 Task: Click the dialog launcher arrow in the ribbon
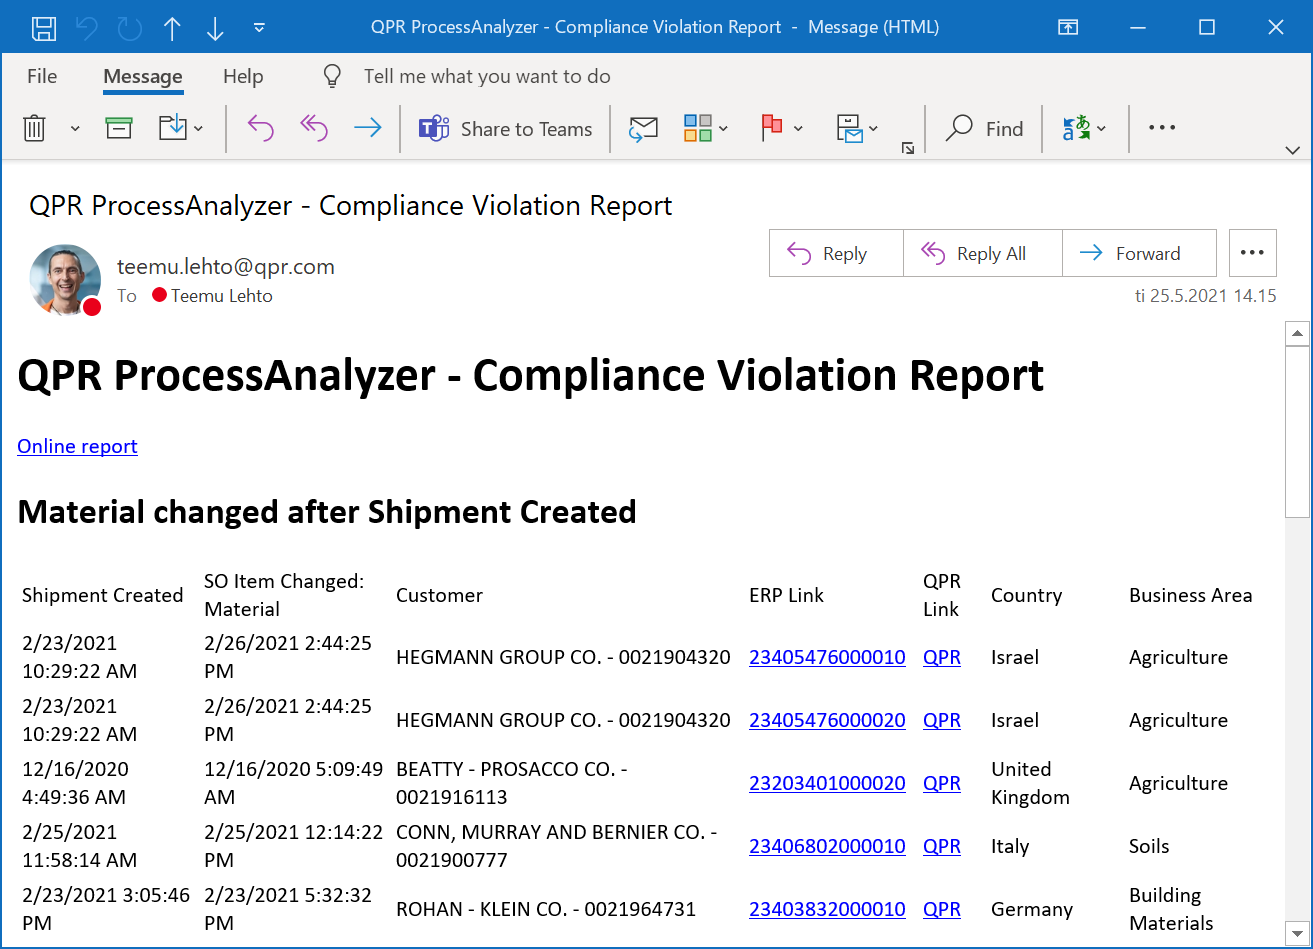pyautogui.click(x=907, y=148)
